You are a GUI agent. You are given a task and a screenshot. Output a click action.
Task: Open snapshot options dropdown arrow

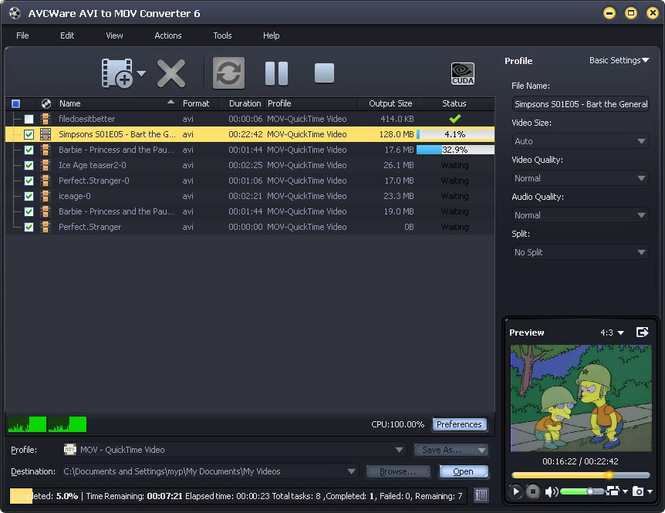coord(650,491)
